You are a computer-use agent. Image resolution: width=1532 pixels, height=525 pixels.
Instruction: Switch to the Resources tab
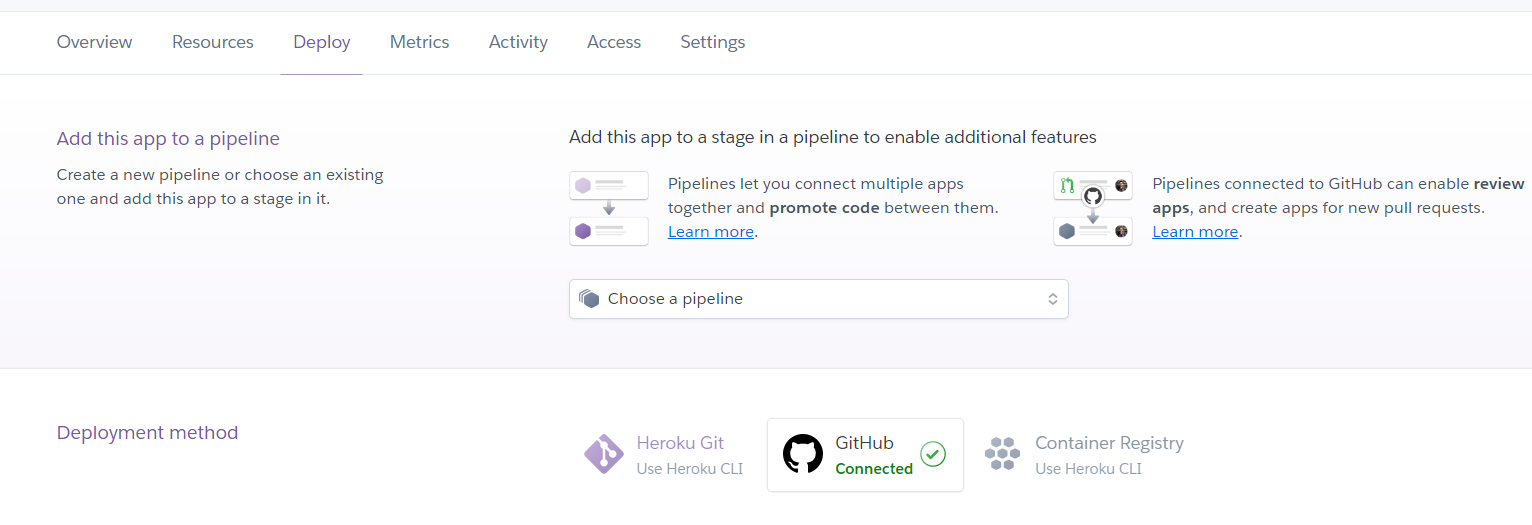(x=213, y=42)
